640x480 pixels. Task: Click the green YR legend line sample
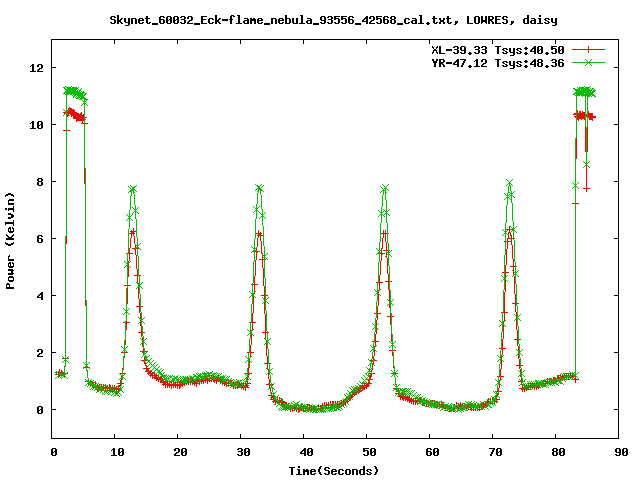pos(588,62)
